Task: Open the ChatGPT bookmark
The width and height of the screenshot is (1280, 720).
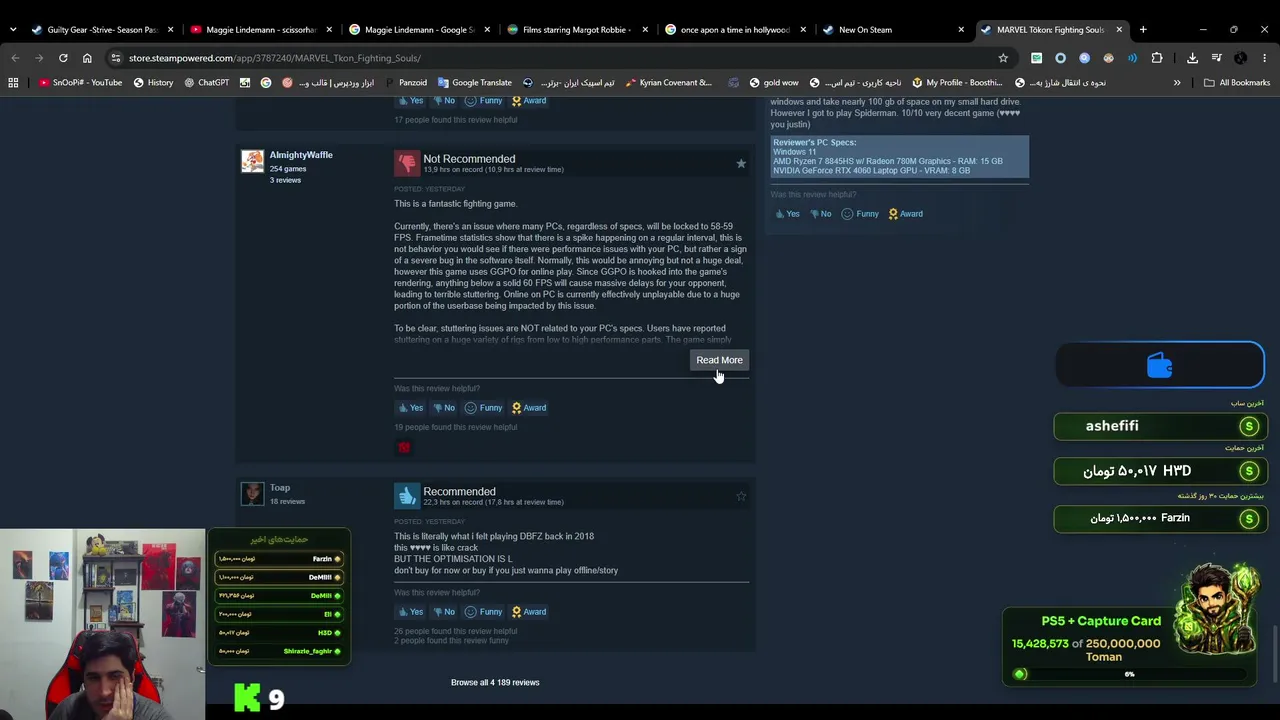Action: [x=206, y=83]
